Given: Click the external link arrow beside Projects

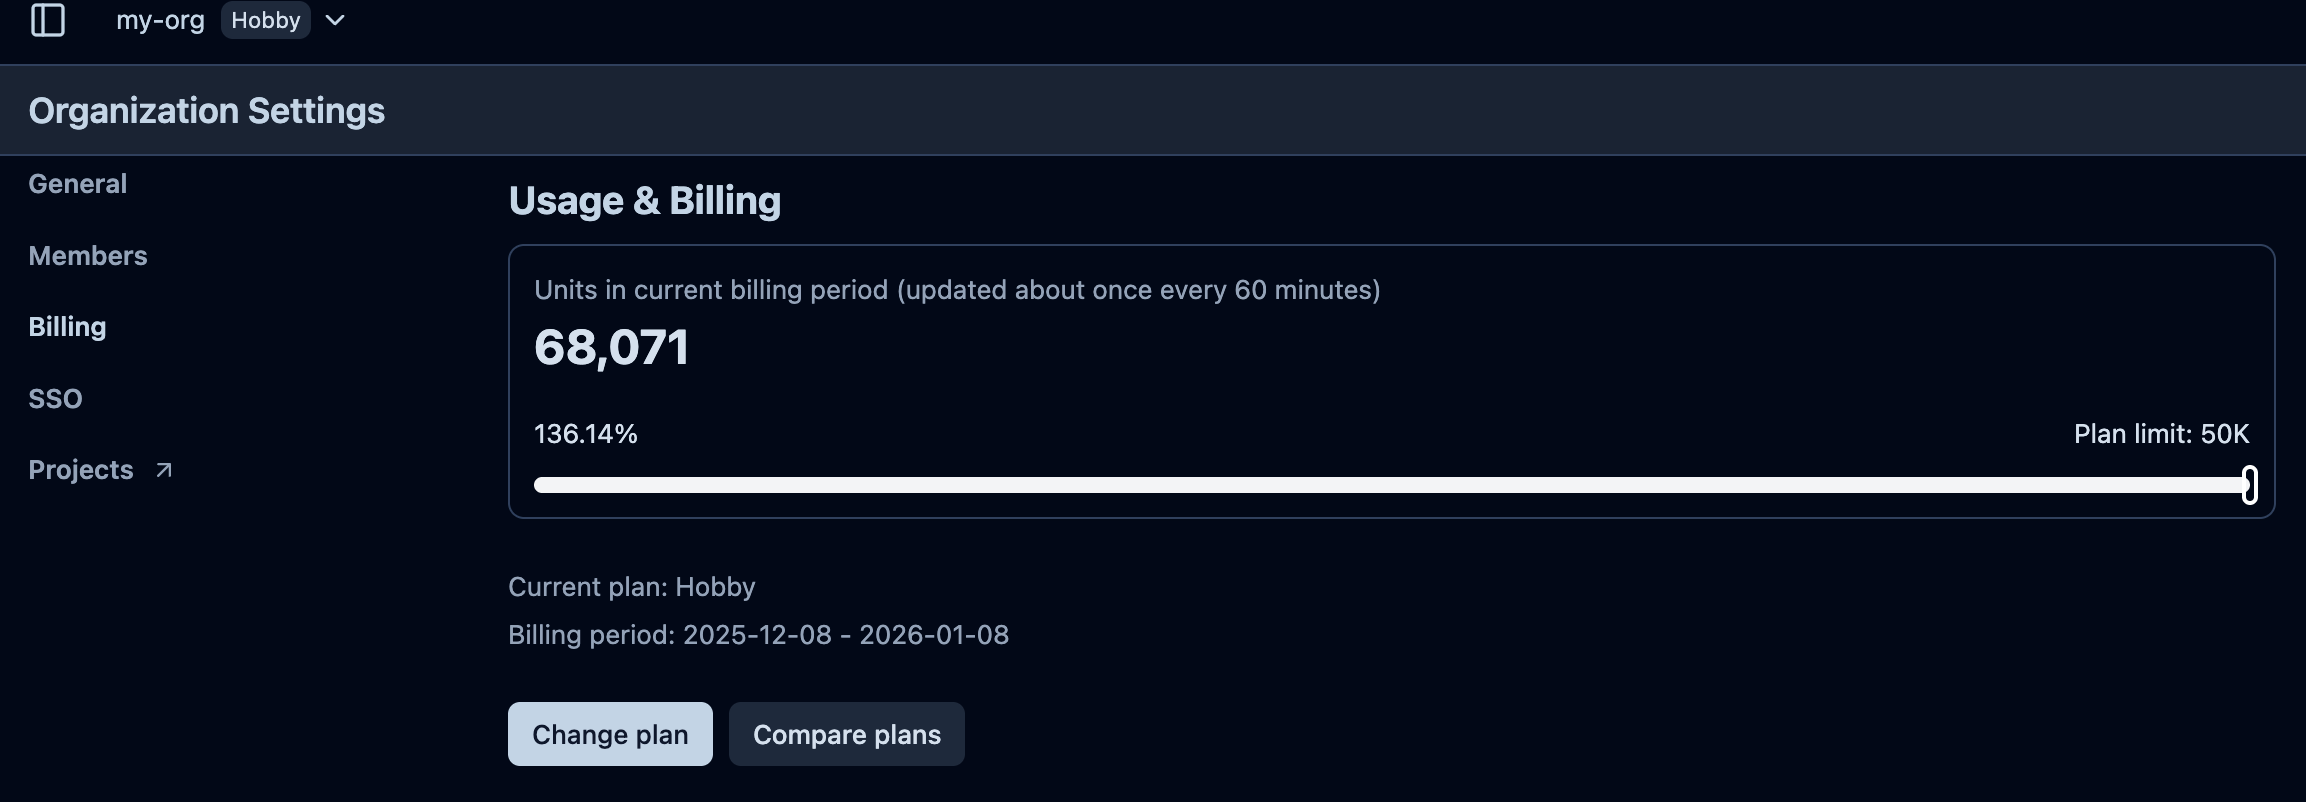Looking at the screenshot, I should (x=164, y=470).
